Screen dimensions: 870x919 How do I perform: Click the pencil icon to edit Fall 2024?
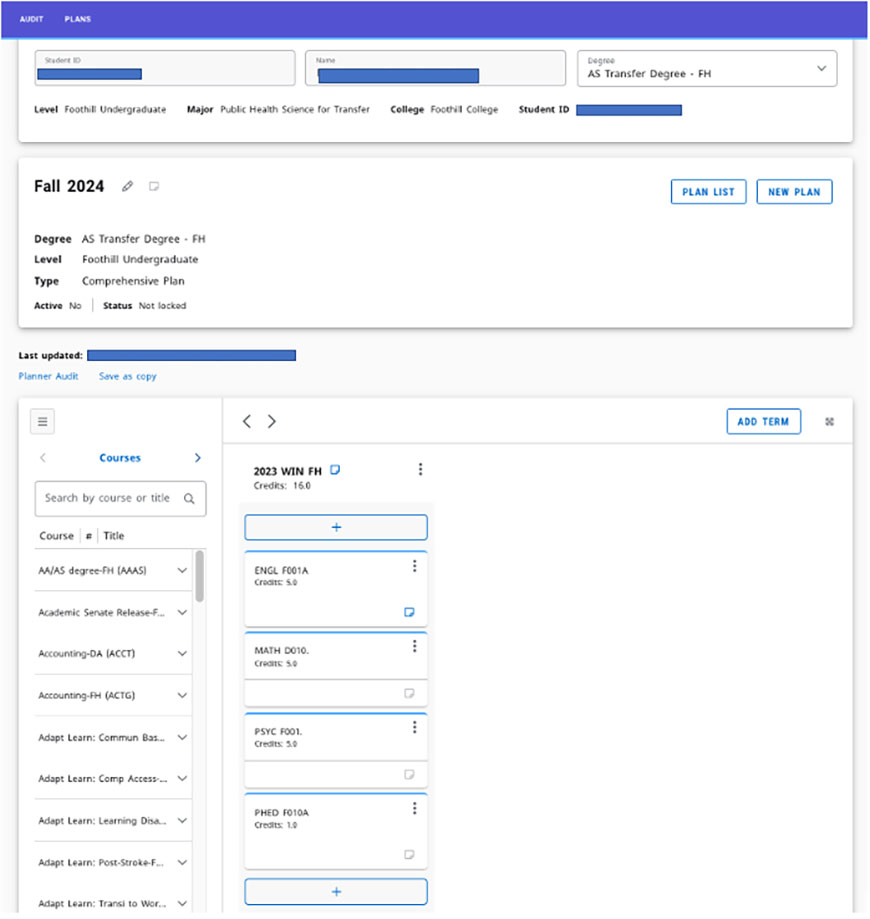coord(127,185)
